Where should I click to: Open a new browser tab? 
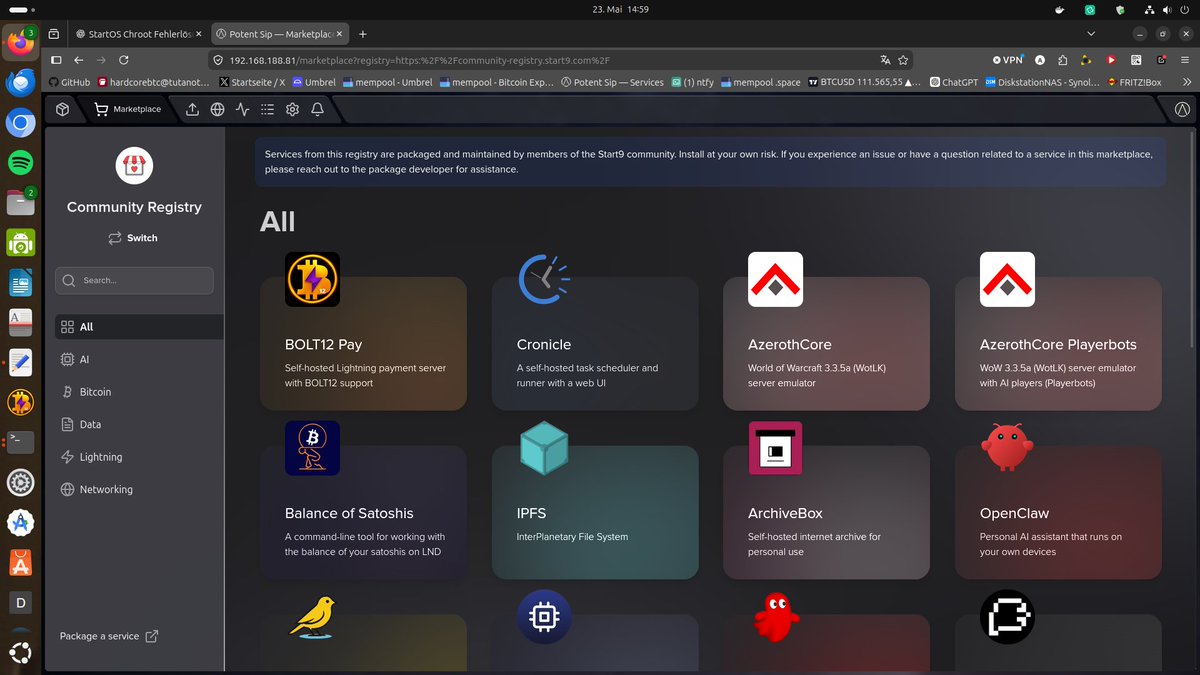pyautogui.click(x=363, y=34)
